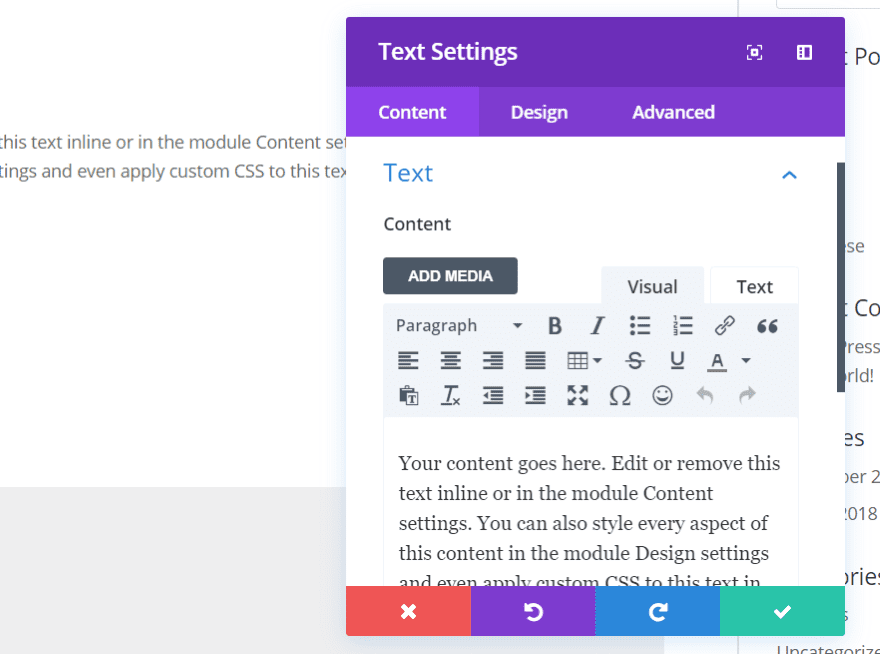880x654 pixels.
Task: Click the Text Settings title bar
Action: pos(595,52)
